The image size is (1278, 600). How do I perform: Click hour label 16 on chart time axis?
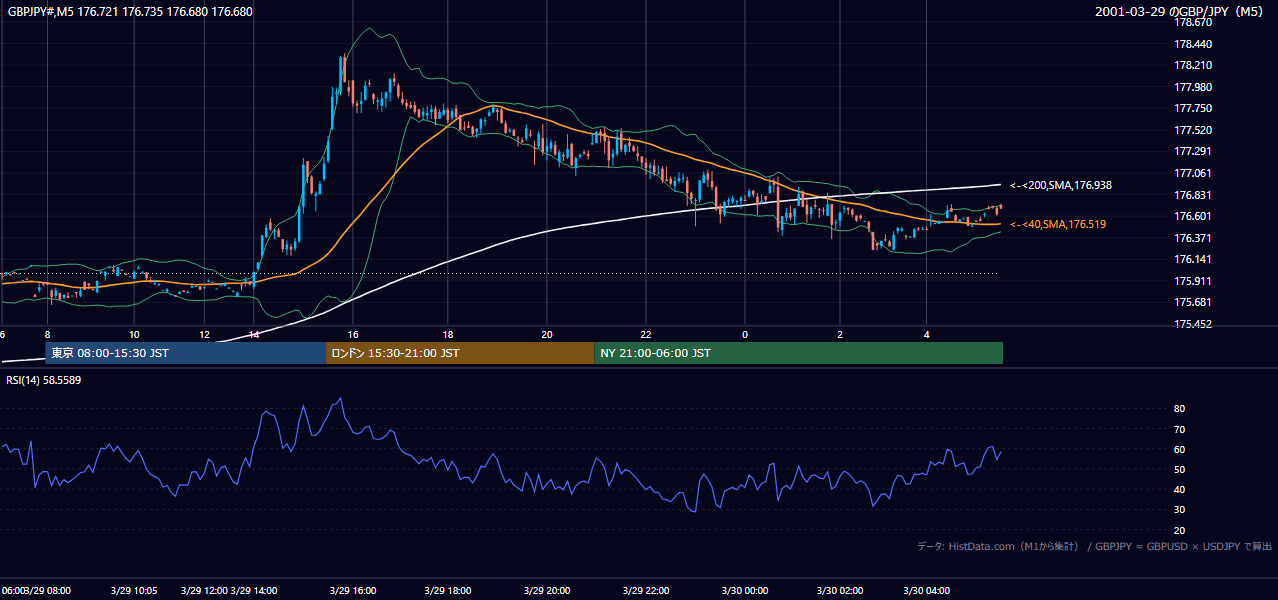coord(352,334)
